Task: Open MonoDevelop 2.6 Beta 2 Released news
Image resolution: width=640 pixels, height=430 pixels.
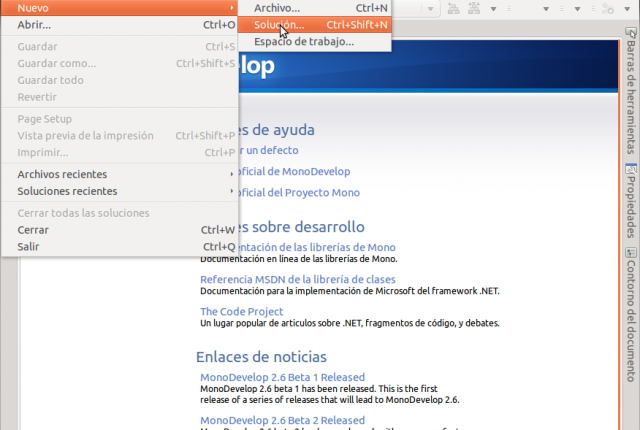Action: (x=282, y=421)
